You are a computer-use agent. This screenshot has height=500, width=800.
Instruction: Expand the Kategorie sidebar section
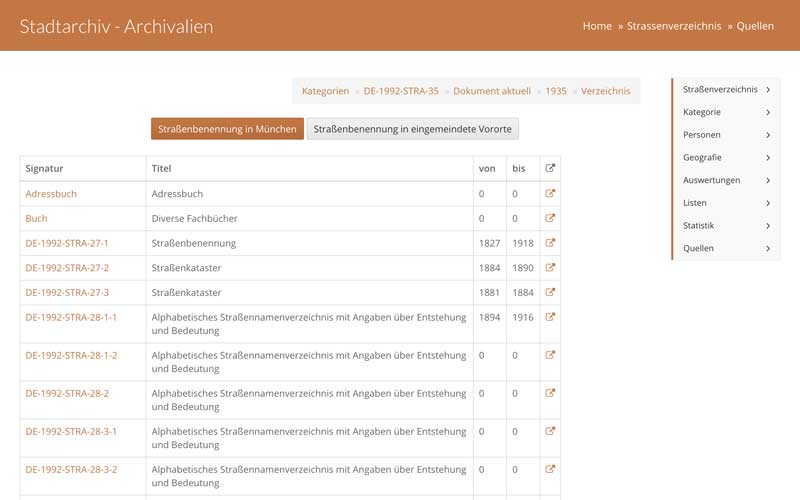(726, 112)
